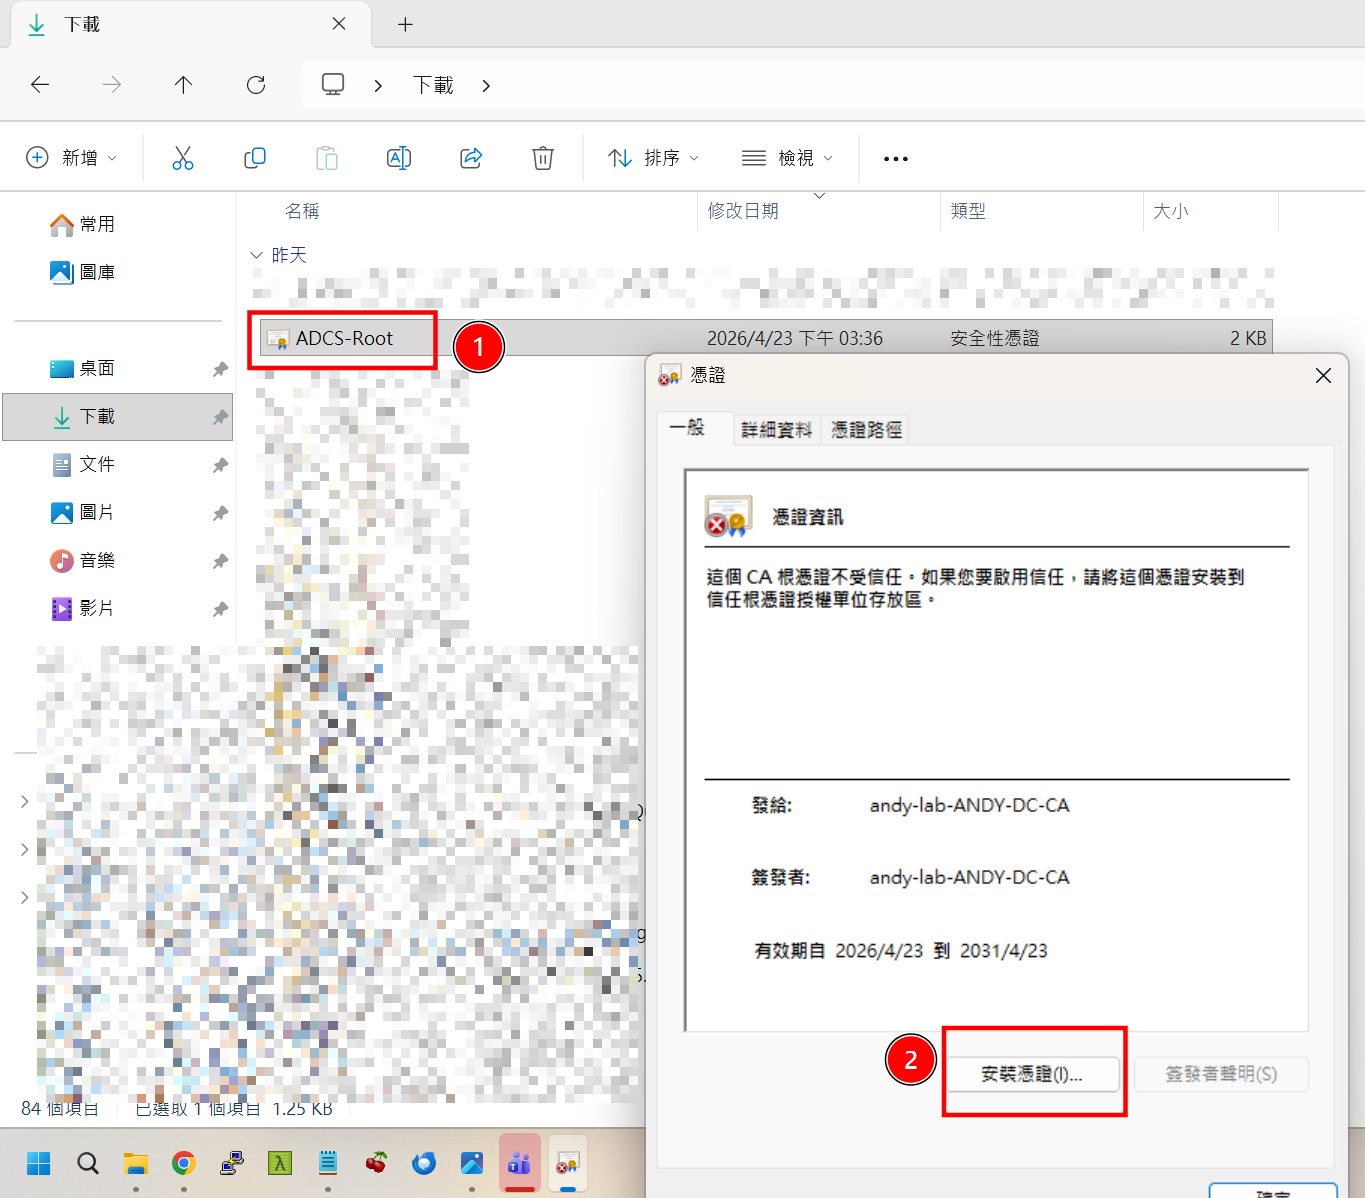The image size is (1365, 1198).
Task: Open the Windows Start menu
Action: (x=39, y=1163)
